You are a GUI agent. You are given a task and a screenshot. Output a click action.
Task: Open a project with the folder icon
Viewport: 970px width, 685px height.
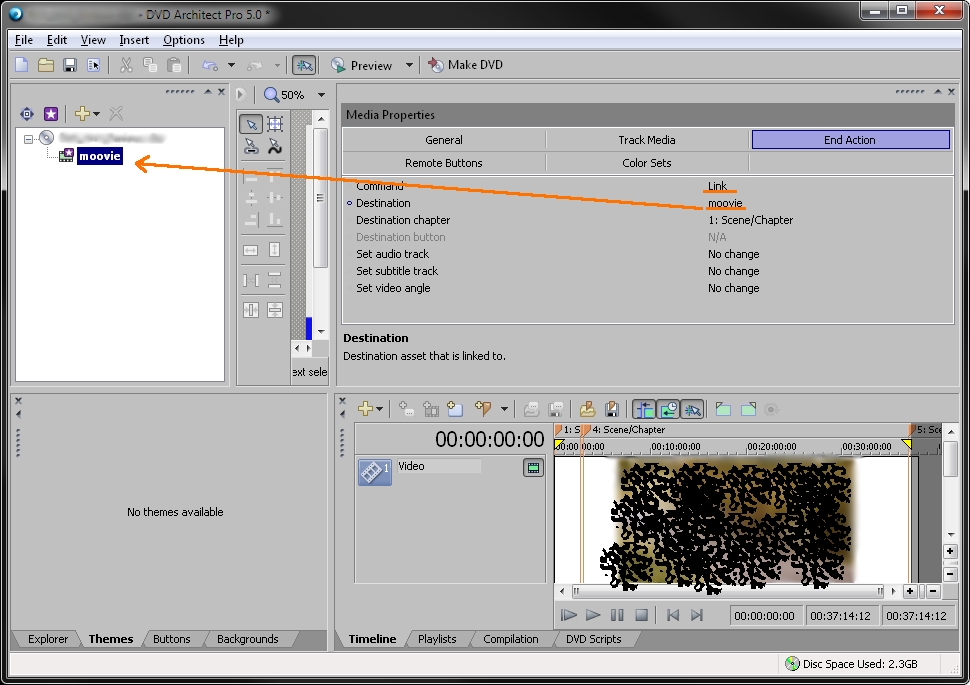[x=46, y=65]
